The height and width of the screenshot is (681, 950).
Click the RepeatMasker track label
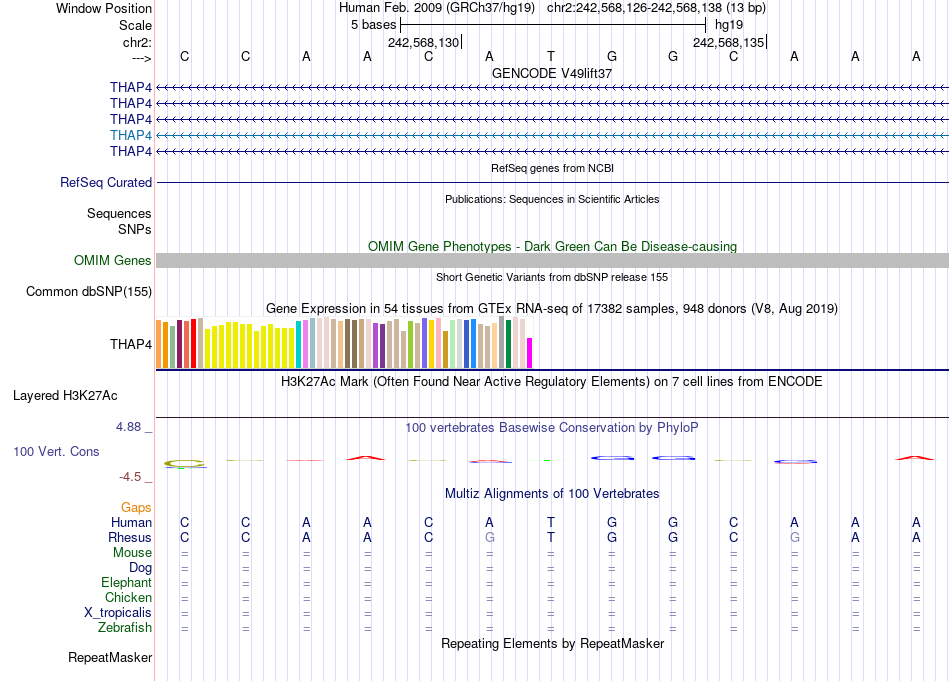tap(110, 657)
